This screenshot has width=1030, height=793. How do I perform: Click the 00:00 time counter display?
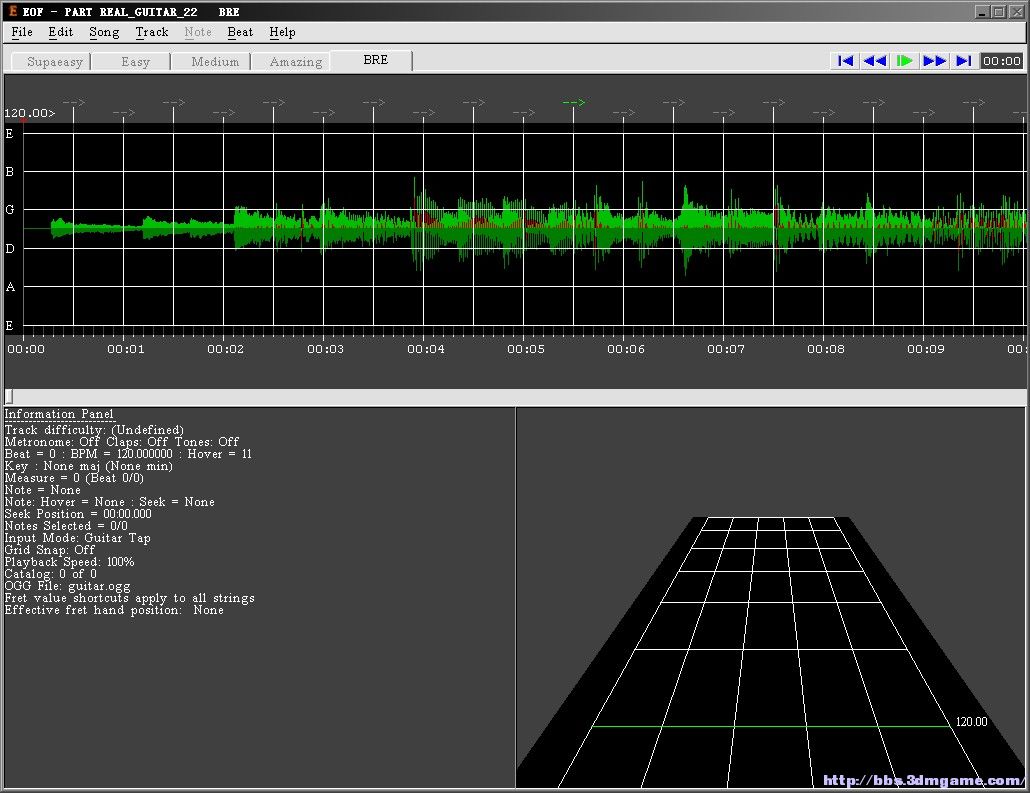(x=1001, y=61)
